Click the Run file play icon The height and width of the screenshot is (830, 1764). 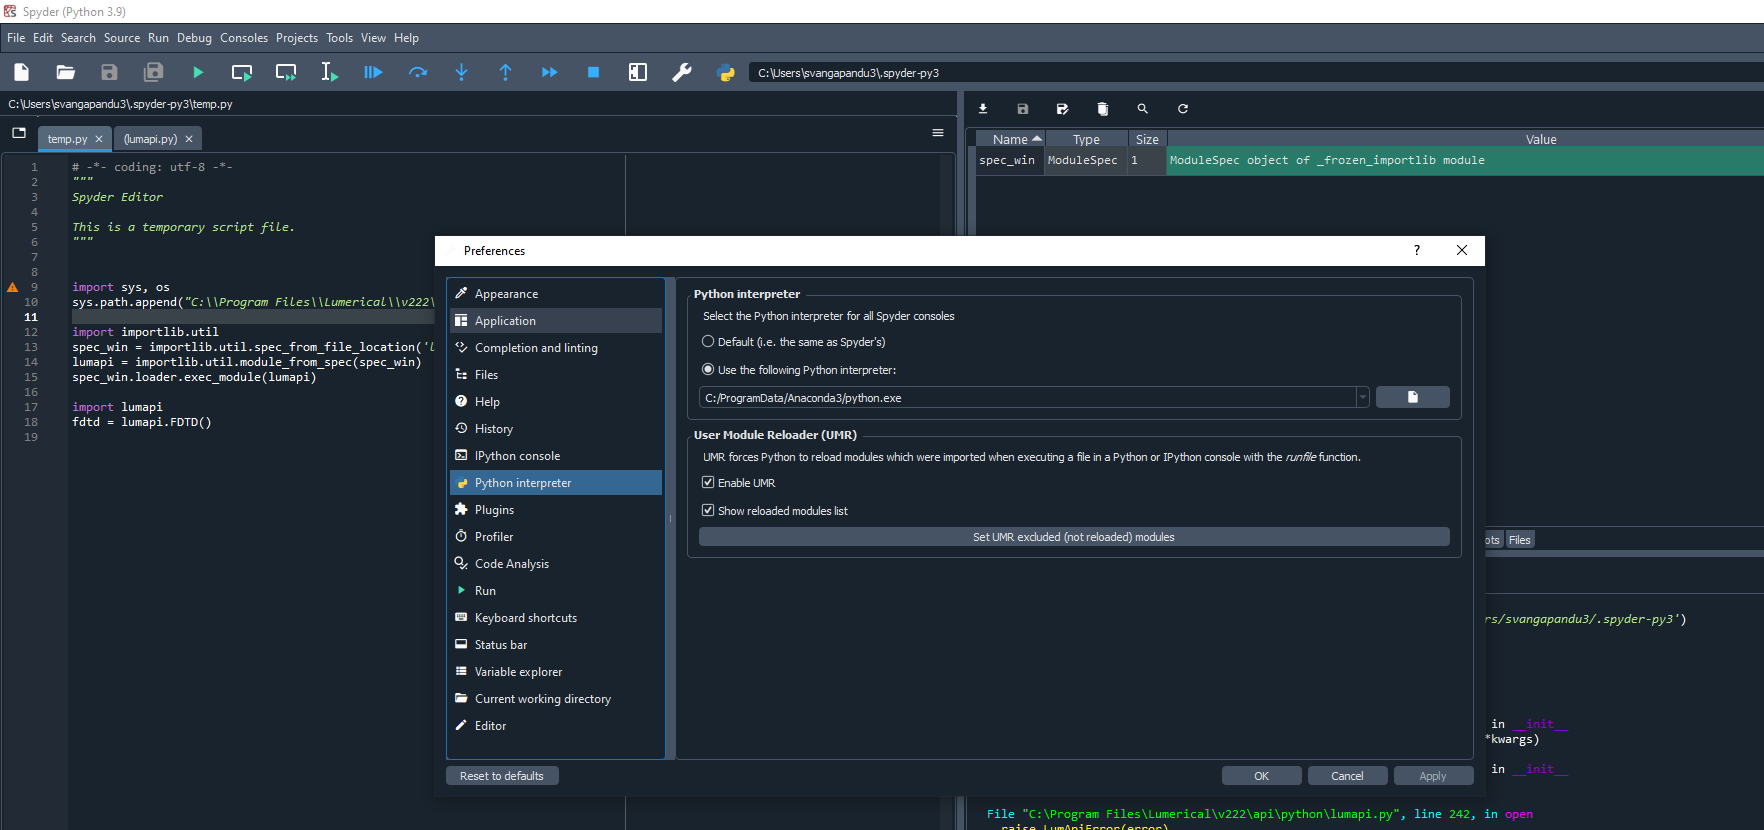click(x=198, y=72)
